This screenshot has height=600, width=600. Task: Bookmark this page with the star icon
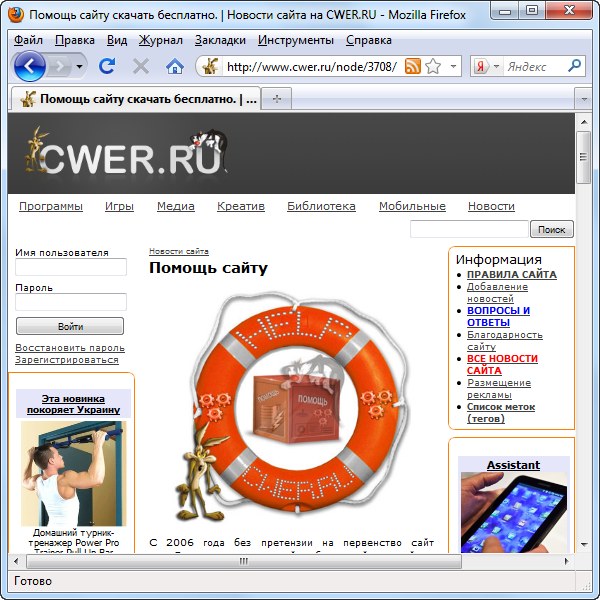(x=432, y=67)
